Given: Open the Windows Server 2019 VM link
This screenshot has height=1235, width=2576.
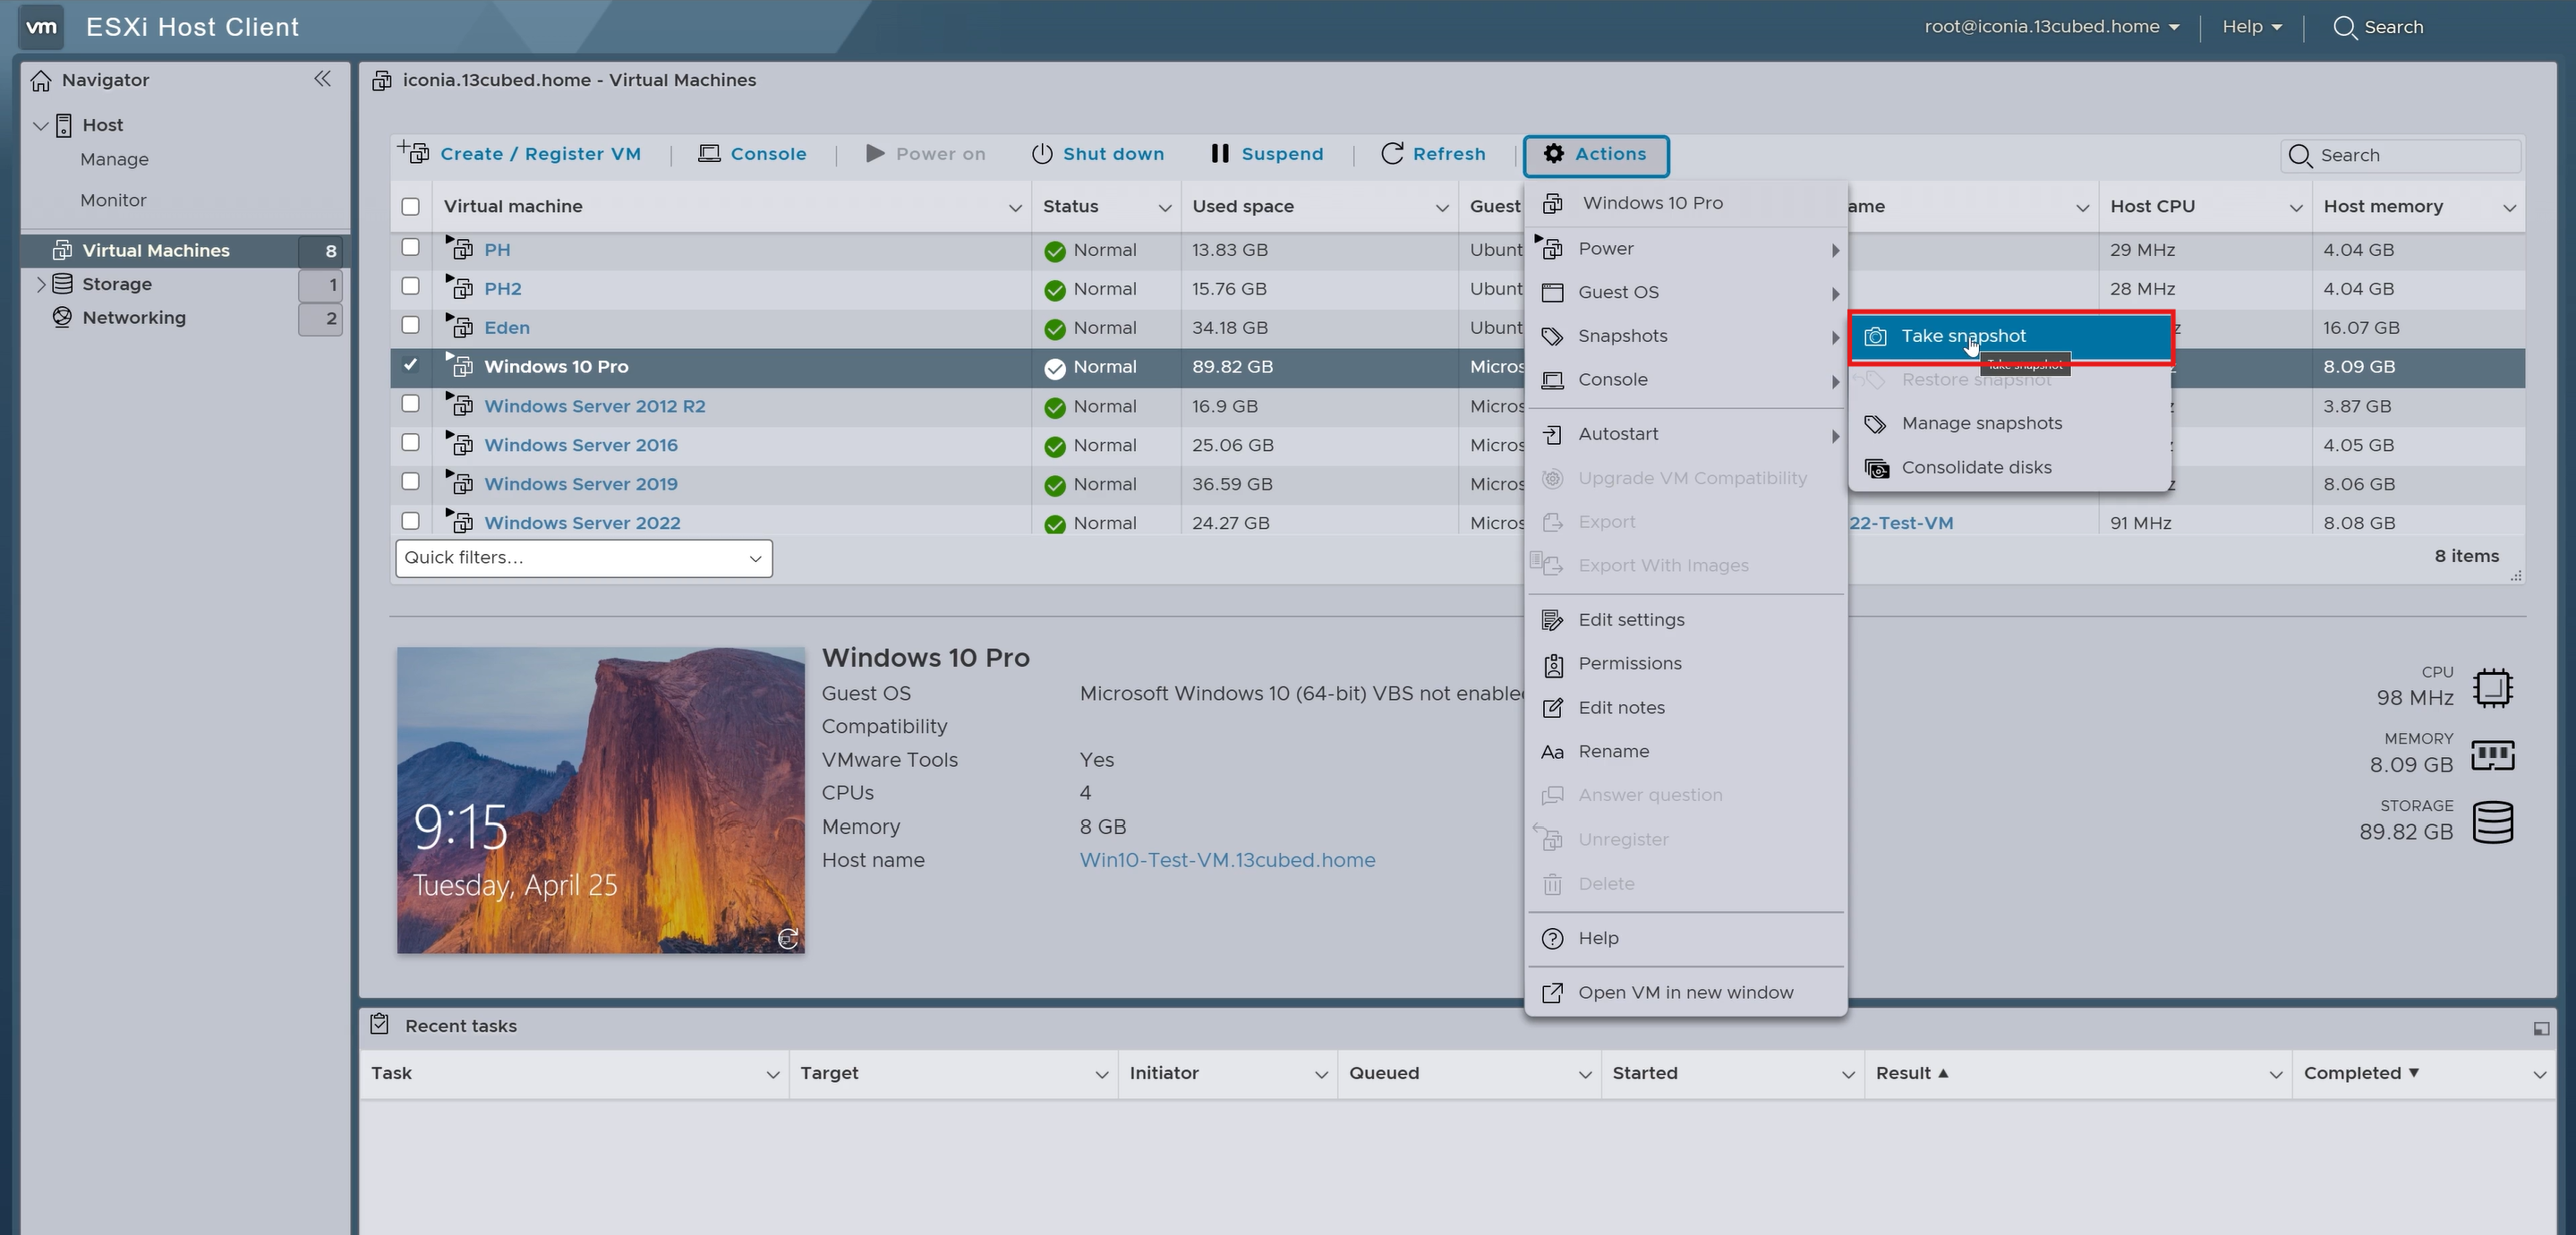Looking at the screenshot, I should point(580,484).
